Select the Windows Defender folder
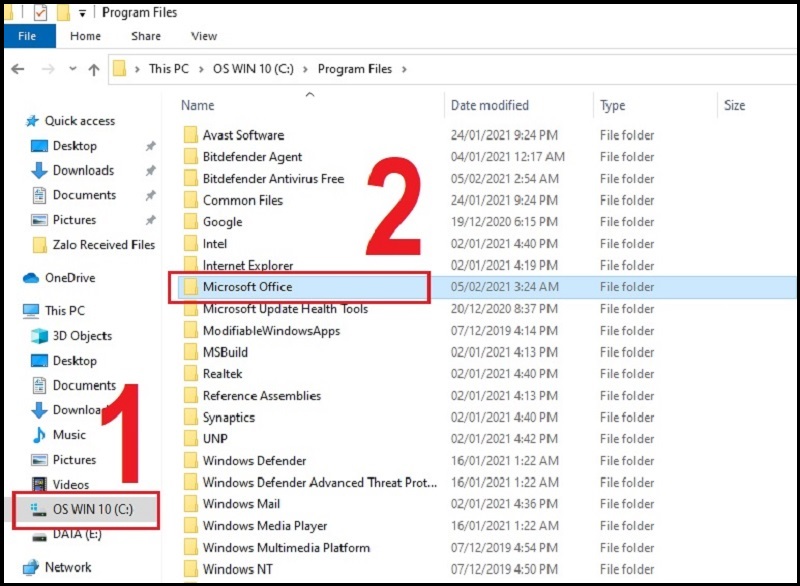 (x=254, y=461)
